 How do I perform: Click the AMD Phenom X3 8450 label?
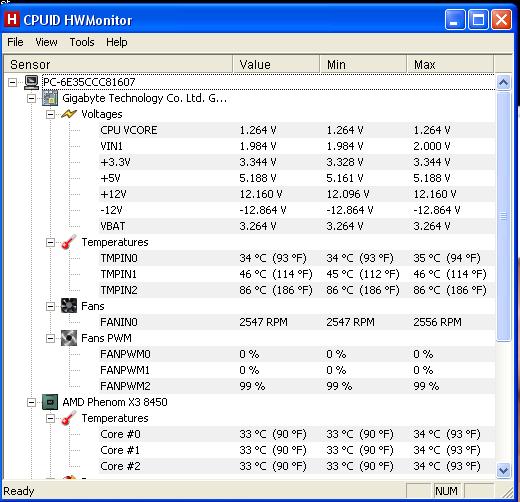(115, 402)
